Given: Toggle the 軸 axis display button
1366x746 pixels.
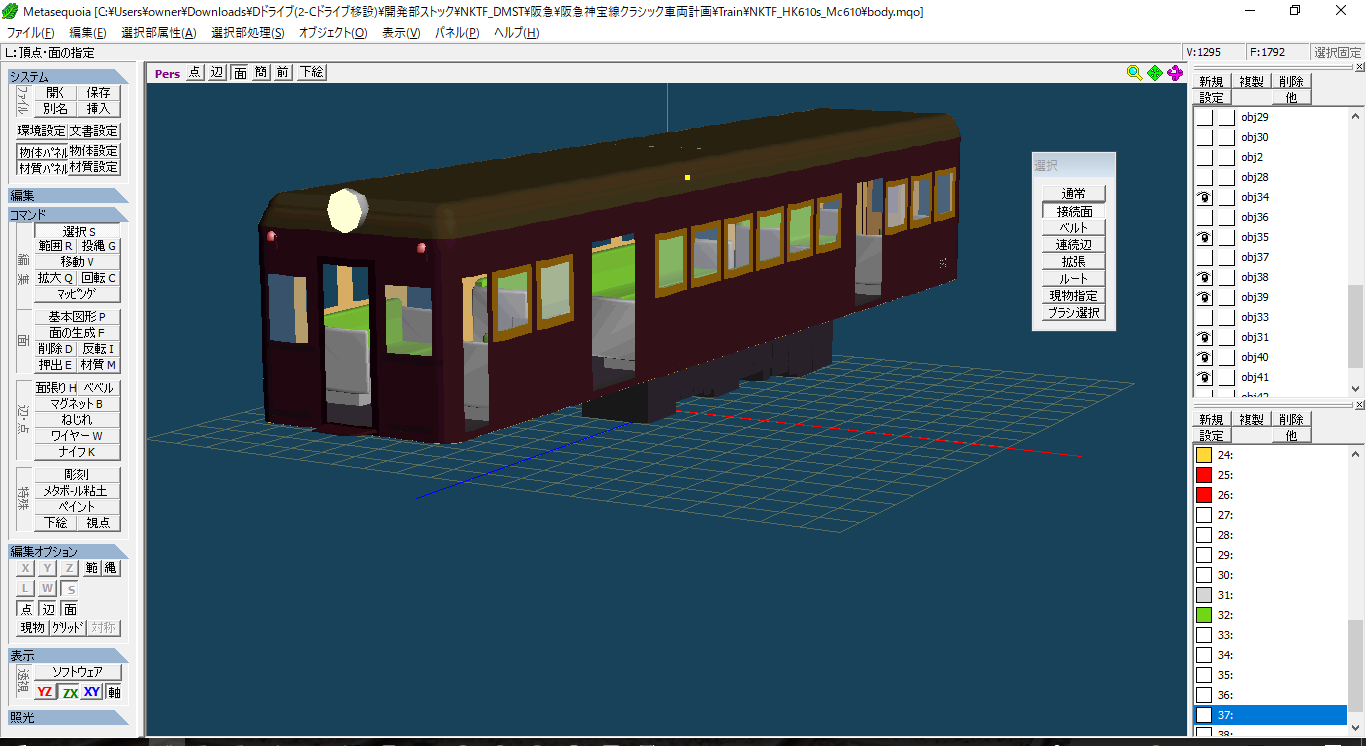Looking at the screenshot, I should 114,692.
